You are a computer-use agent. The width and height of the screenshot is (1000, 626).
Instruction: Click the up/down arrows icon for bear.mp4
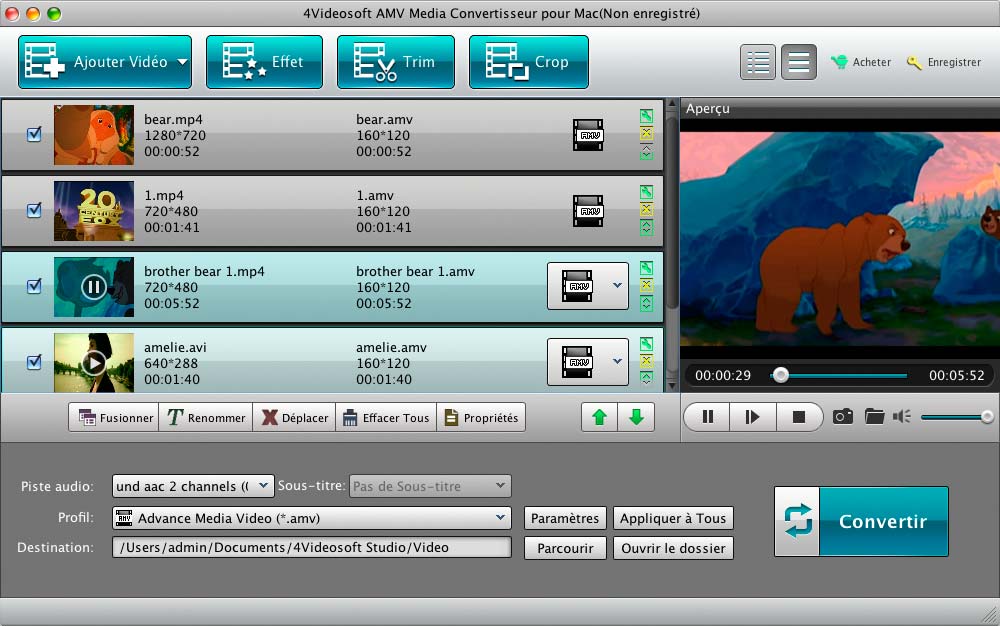click(x=646, y=152)
